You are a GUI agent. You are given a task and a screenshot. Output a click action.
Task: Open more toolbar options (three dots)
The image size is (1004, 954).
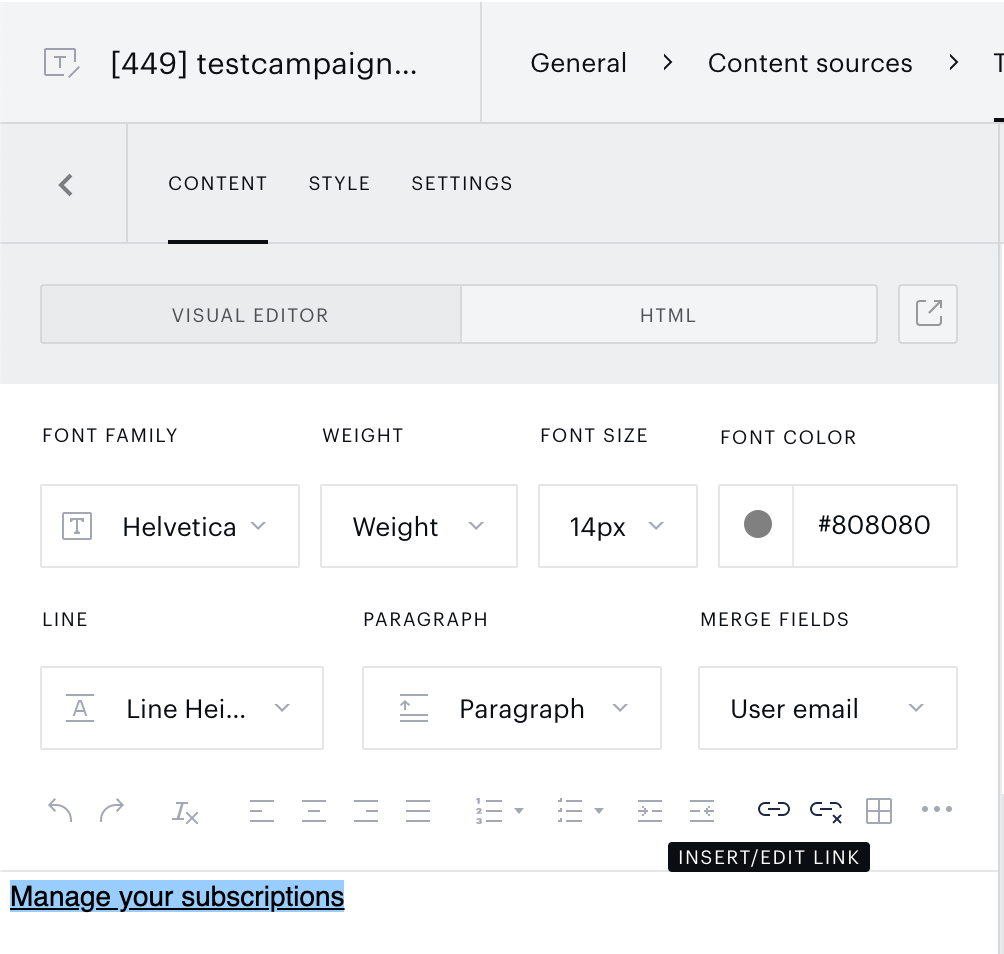coord(936,809)
